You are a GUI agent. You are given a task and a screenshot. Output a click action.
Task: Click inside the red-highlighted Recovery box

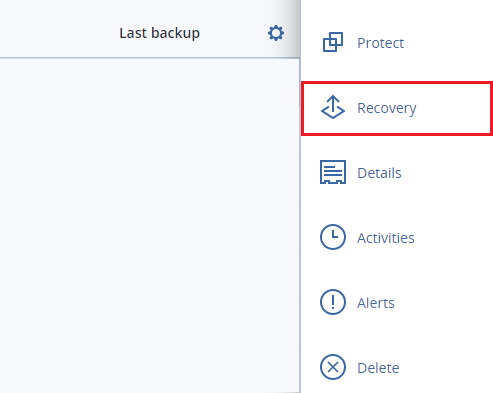[x=397, y=108]
